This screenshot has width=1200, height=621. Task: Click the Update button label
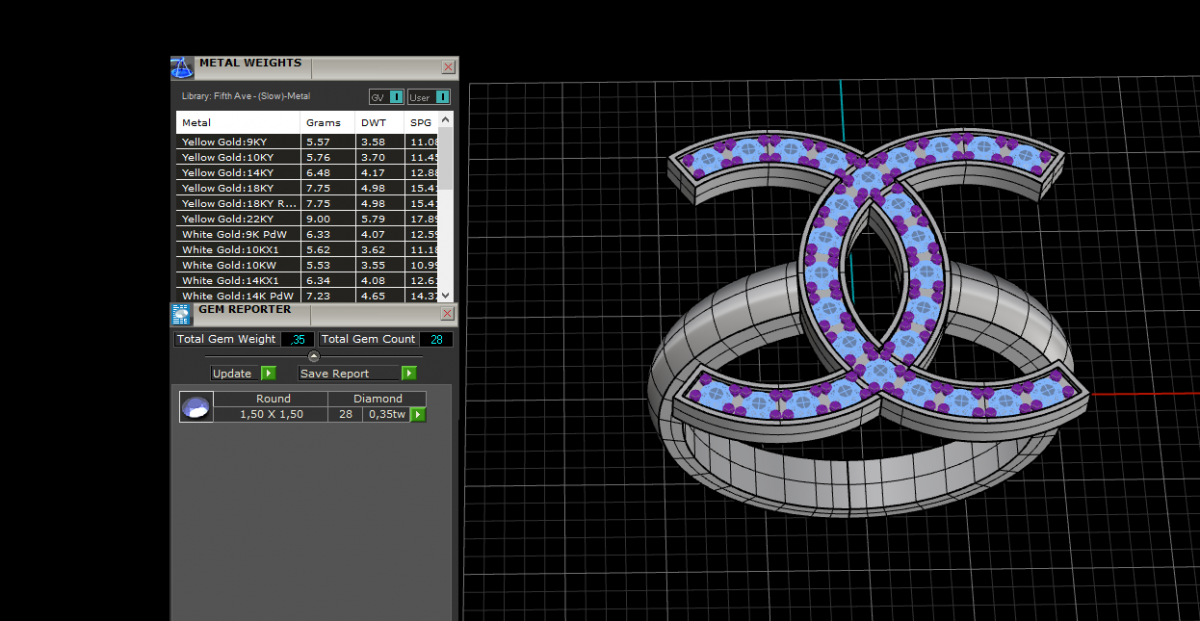[x=232, y=374]
